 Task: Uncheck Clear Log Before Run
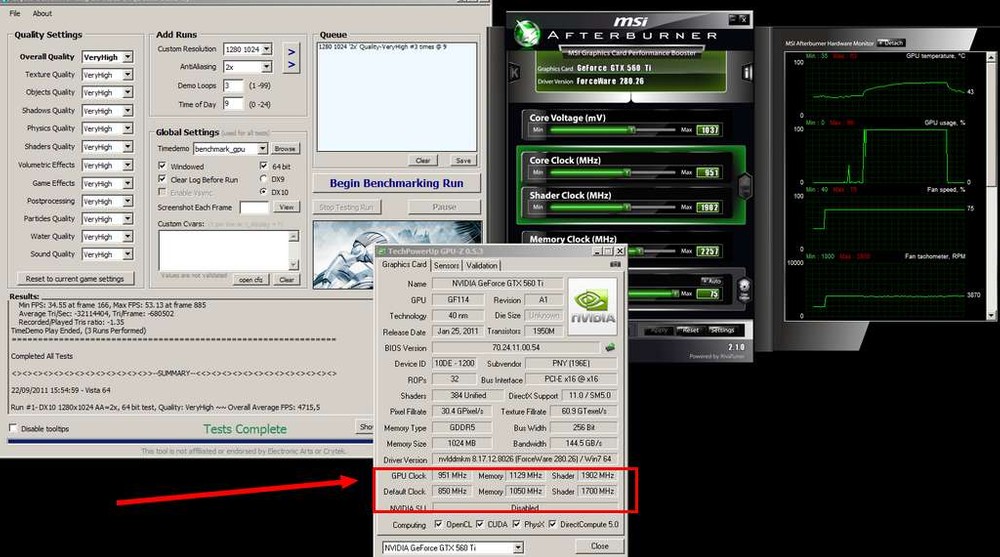pyautogui.click(x=163, y=179)
